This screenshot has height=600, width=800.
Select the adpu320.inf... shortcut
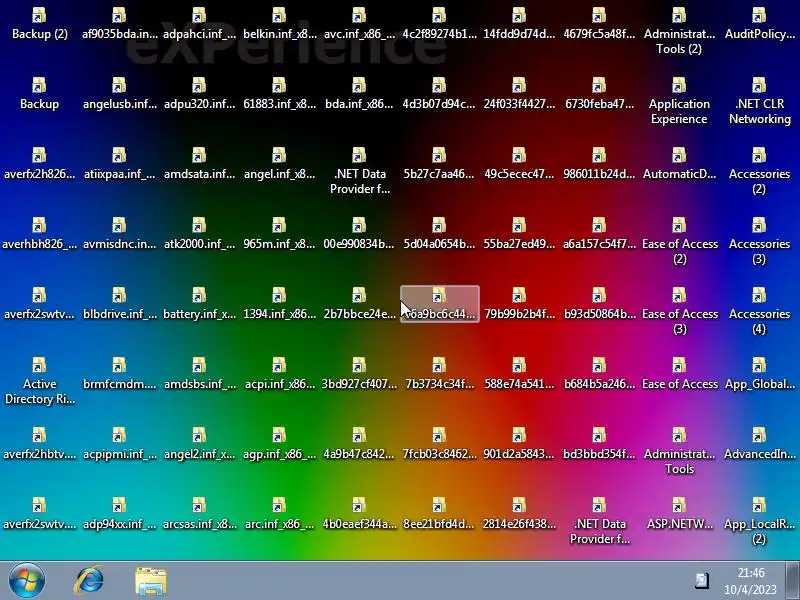tap(199, 93)
